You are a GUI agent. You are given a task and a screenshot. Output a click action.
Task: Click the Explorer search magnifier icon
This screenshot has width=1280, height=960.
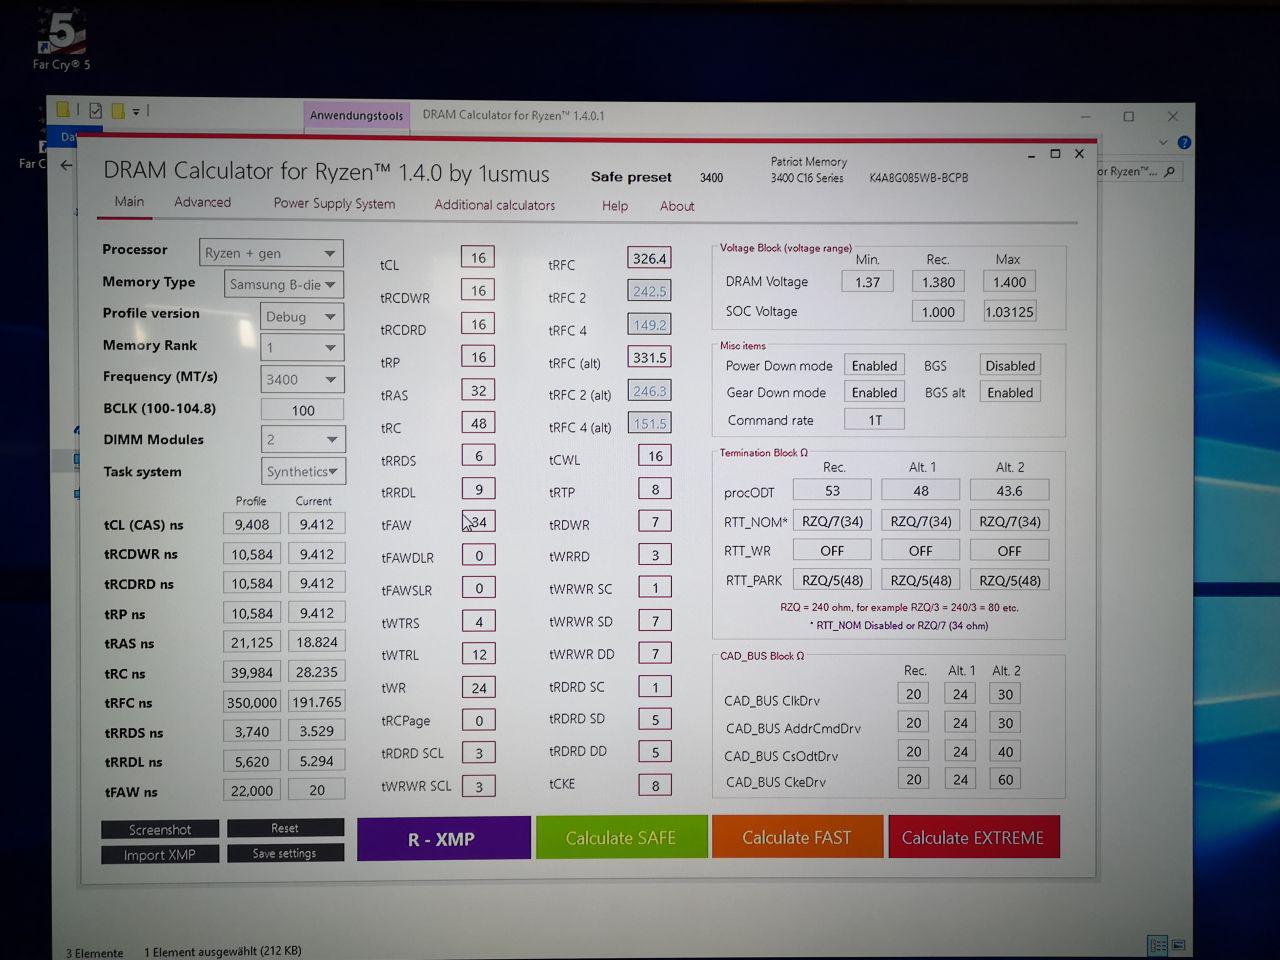(1169, 172)
